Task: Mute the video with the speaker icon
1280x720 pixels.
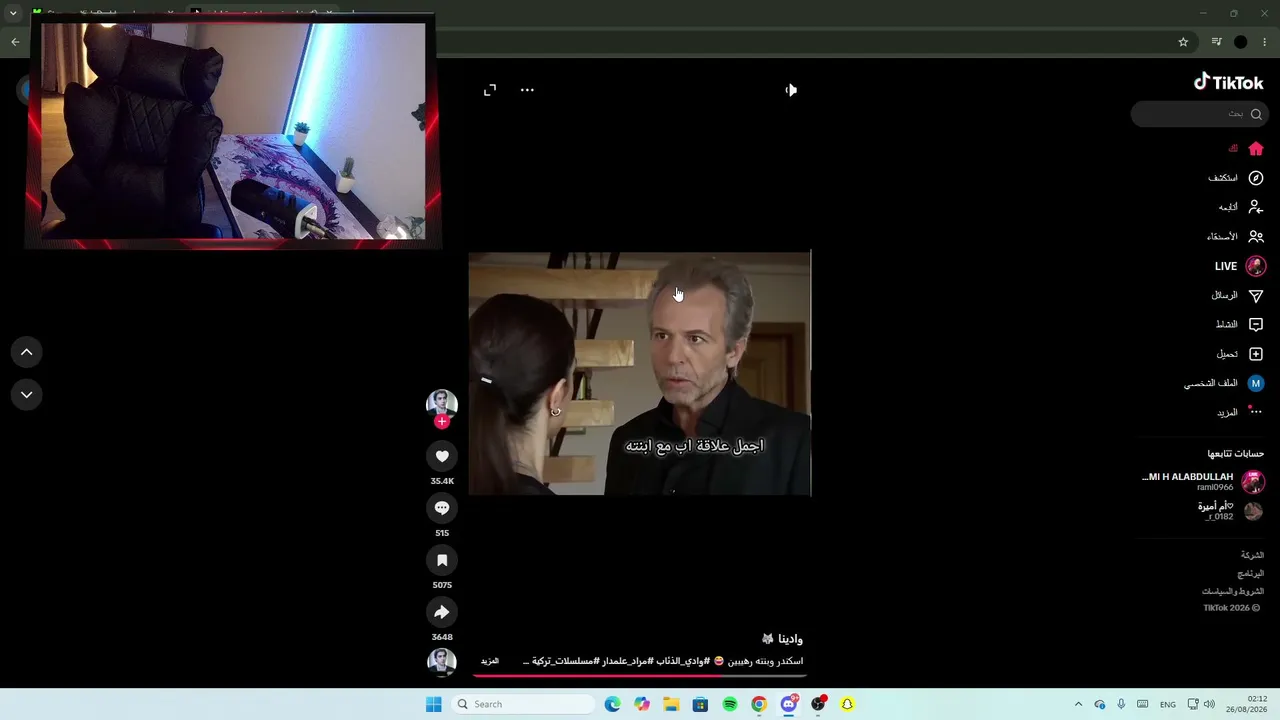Action: pos(791,90)
